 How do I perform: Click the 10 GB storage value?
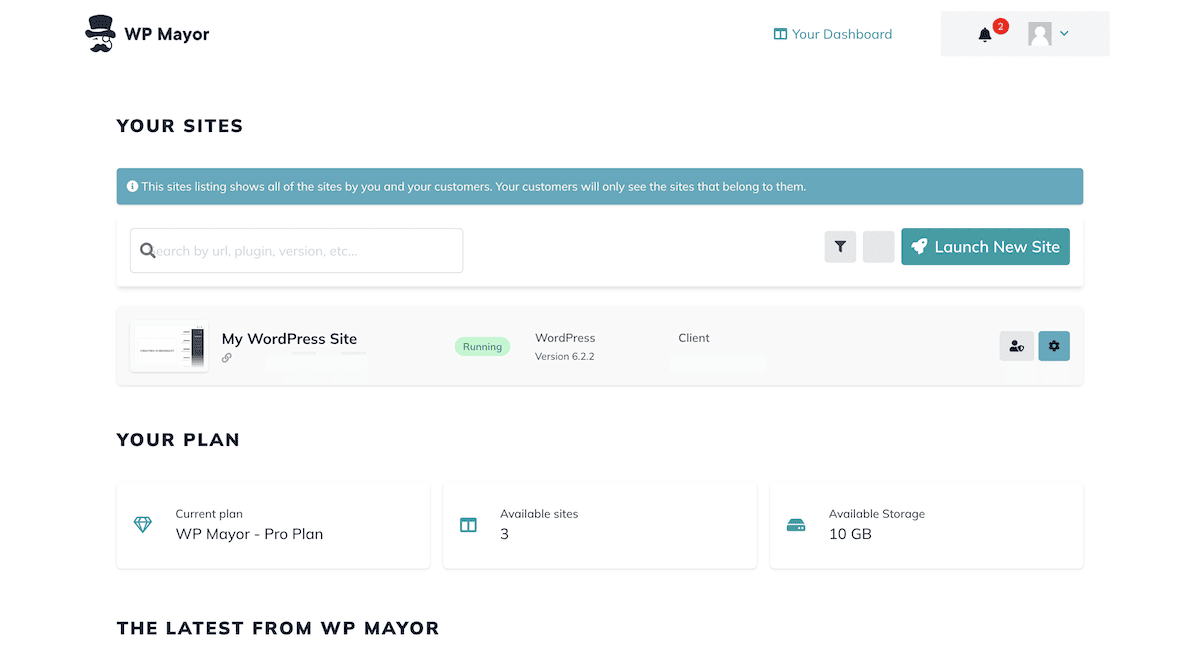coord(850,534)
